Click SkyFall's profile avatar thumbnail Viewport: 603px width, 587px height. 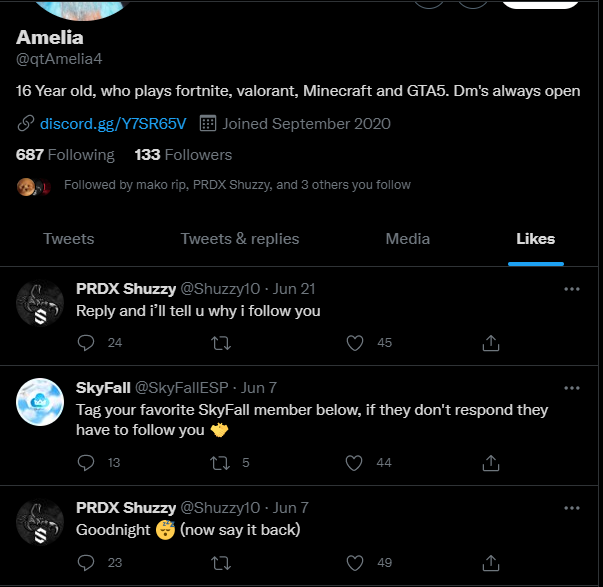tap(40, 402)
